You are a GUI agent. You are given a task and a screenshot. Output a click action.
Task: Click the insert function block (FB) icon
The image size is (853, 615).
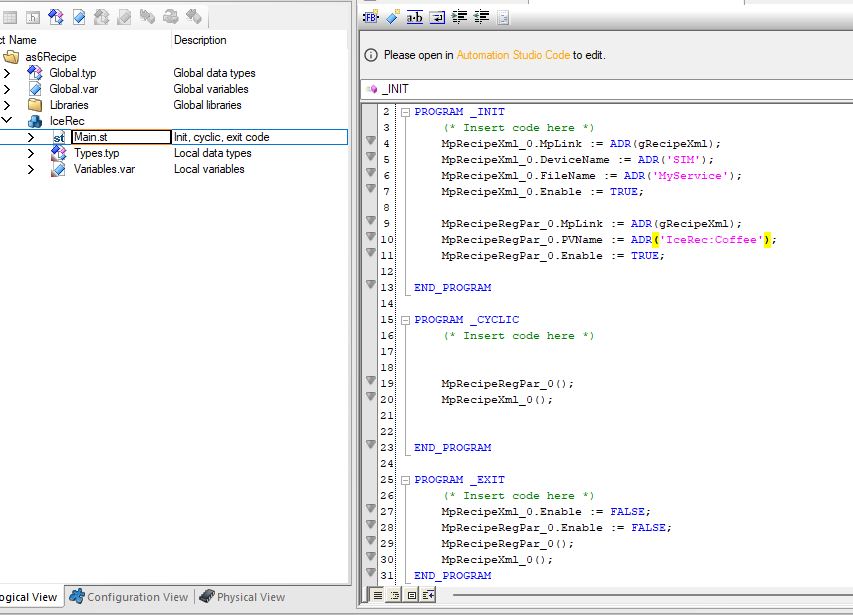371,17
